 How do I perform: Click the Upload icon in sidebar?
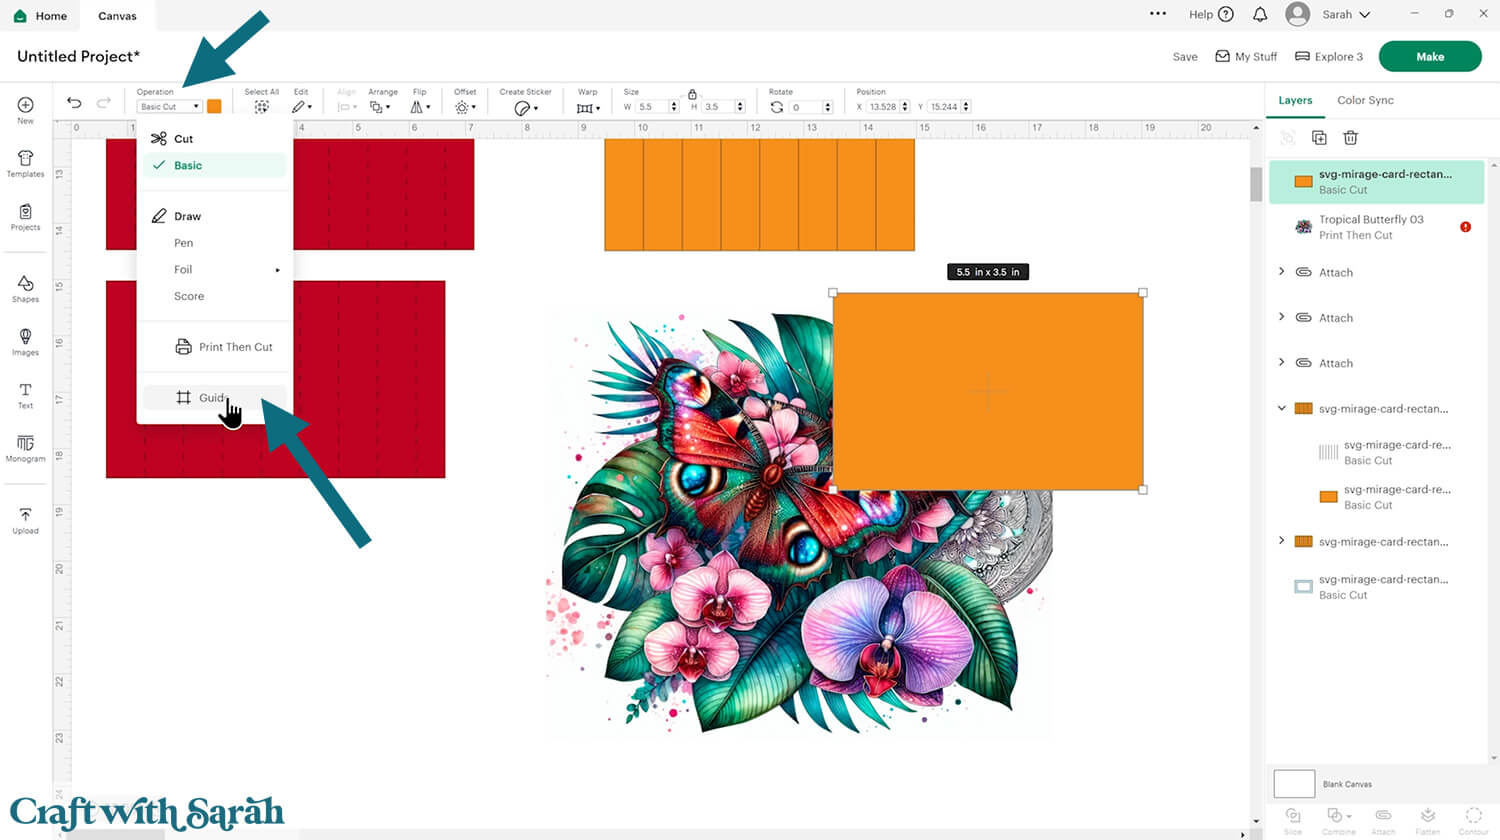(x=25, y=520)
